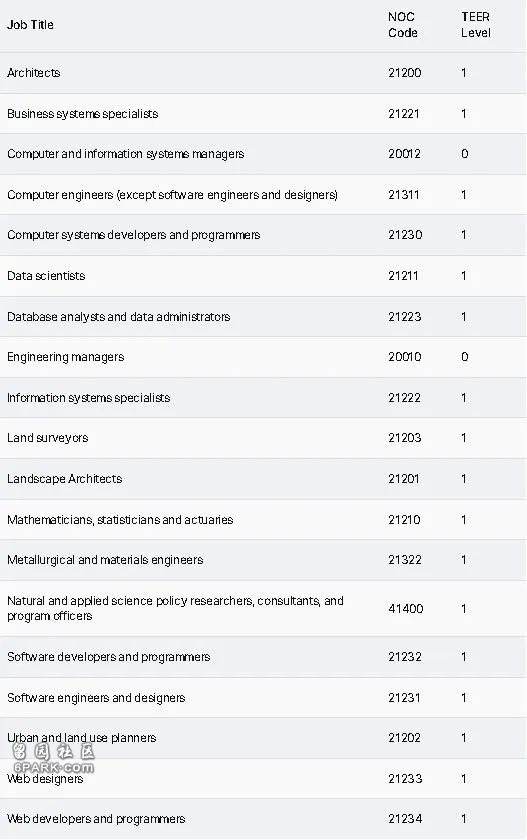
Task: Click NOC code 20010 for Engineering managers
Action: [x=404, y=357]
